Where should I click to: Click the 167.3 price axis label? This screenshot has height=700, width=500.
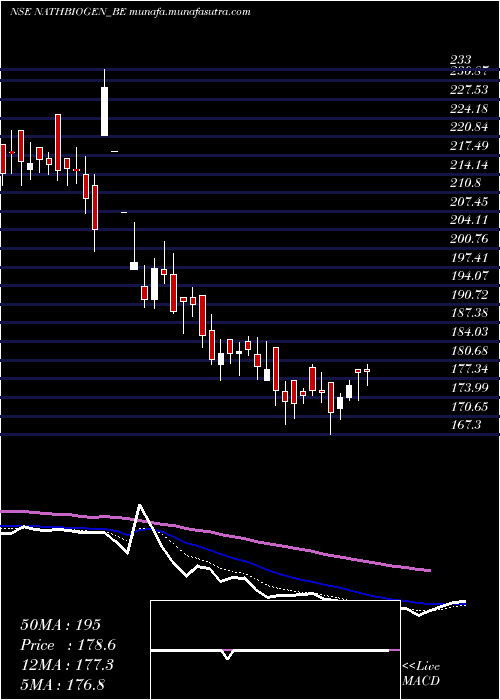(x=466, y=425)
